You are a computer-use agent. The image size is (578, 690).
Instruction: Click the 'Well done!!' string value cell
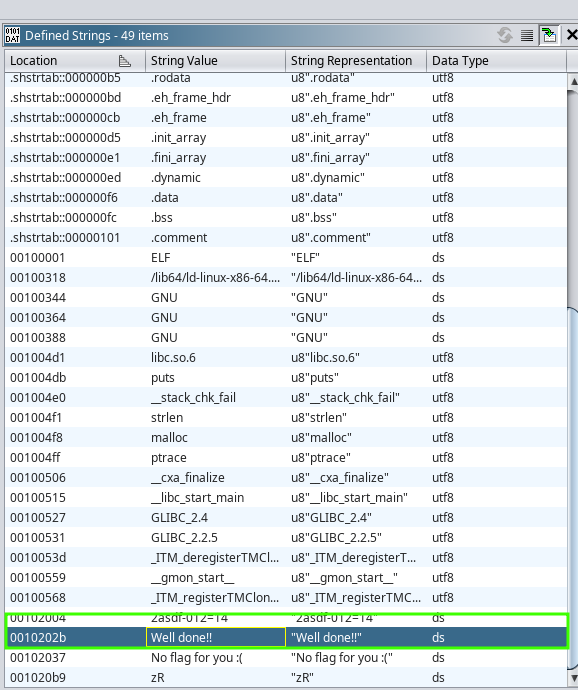216,638
